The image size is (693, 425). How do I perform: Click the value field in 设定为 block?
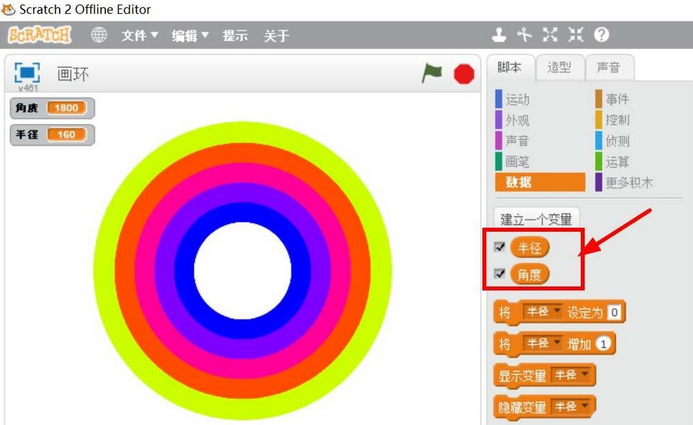[616, 313]
